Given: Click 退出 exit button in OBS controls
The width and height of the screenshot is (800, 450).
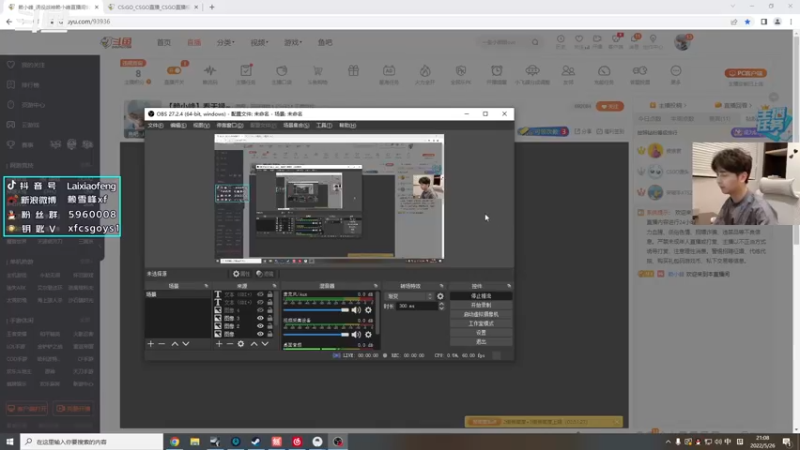Looking at the screenshot, I should [x=481, y=342].
